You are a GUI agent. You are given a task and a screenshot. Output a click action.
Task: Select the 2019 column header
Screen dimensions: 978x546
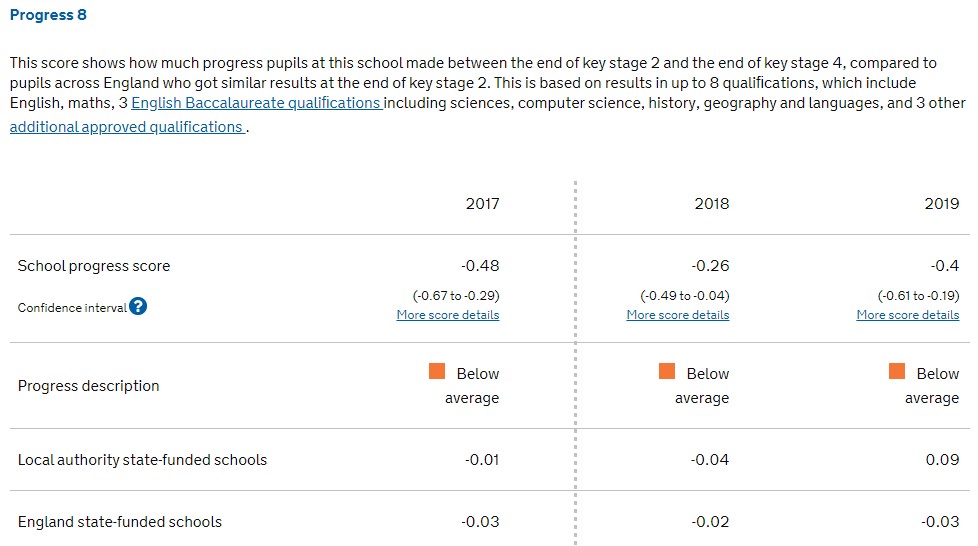[x=942, y=204]
